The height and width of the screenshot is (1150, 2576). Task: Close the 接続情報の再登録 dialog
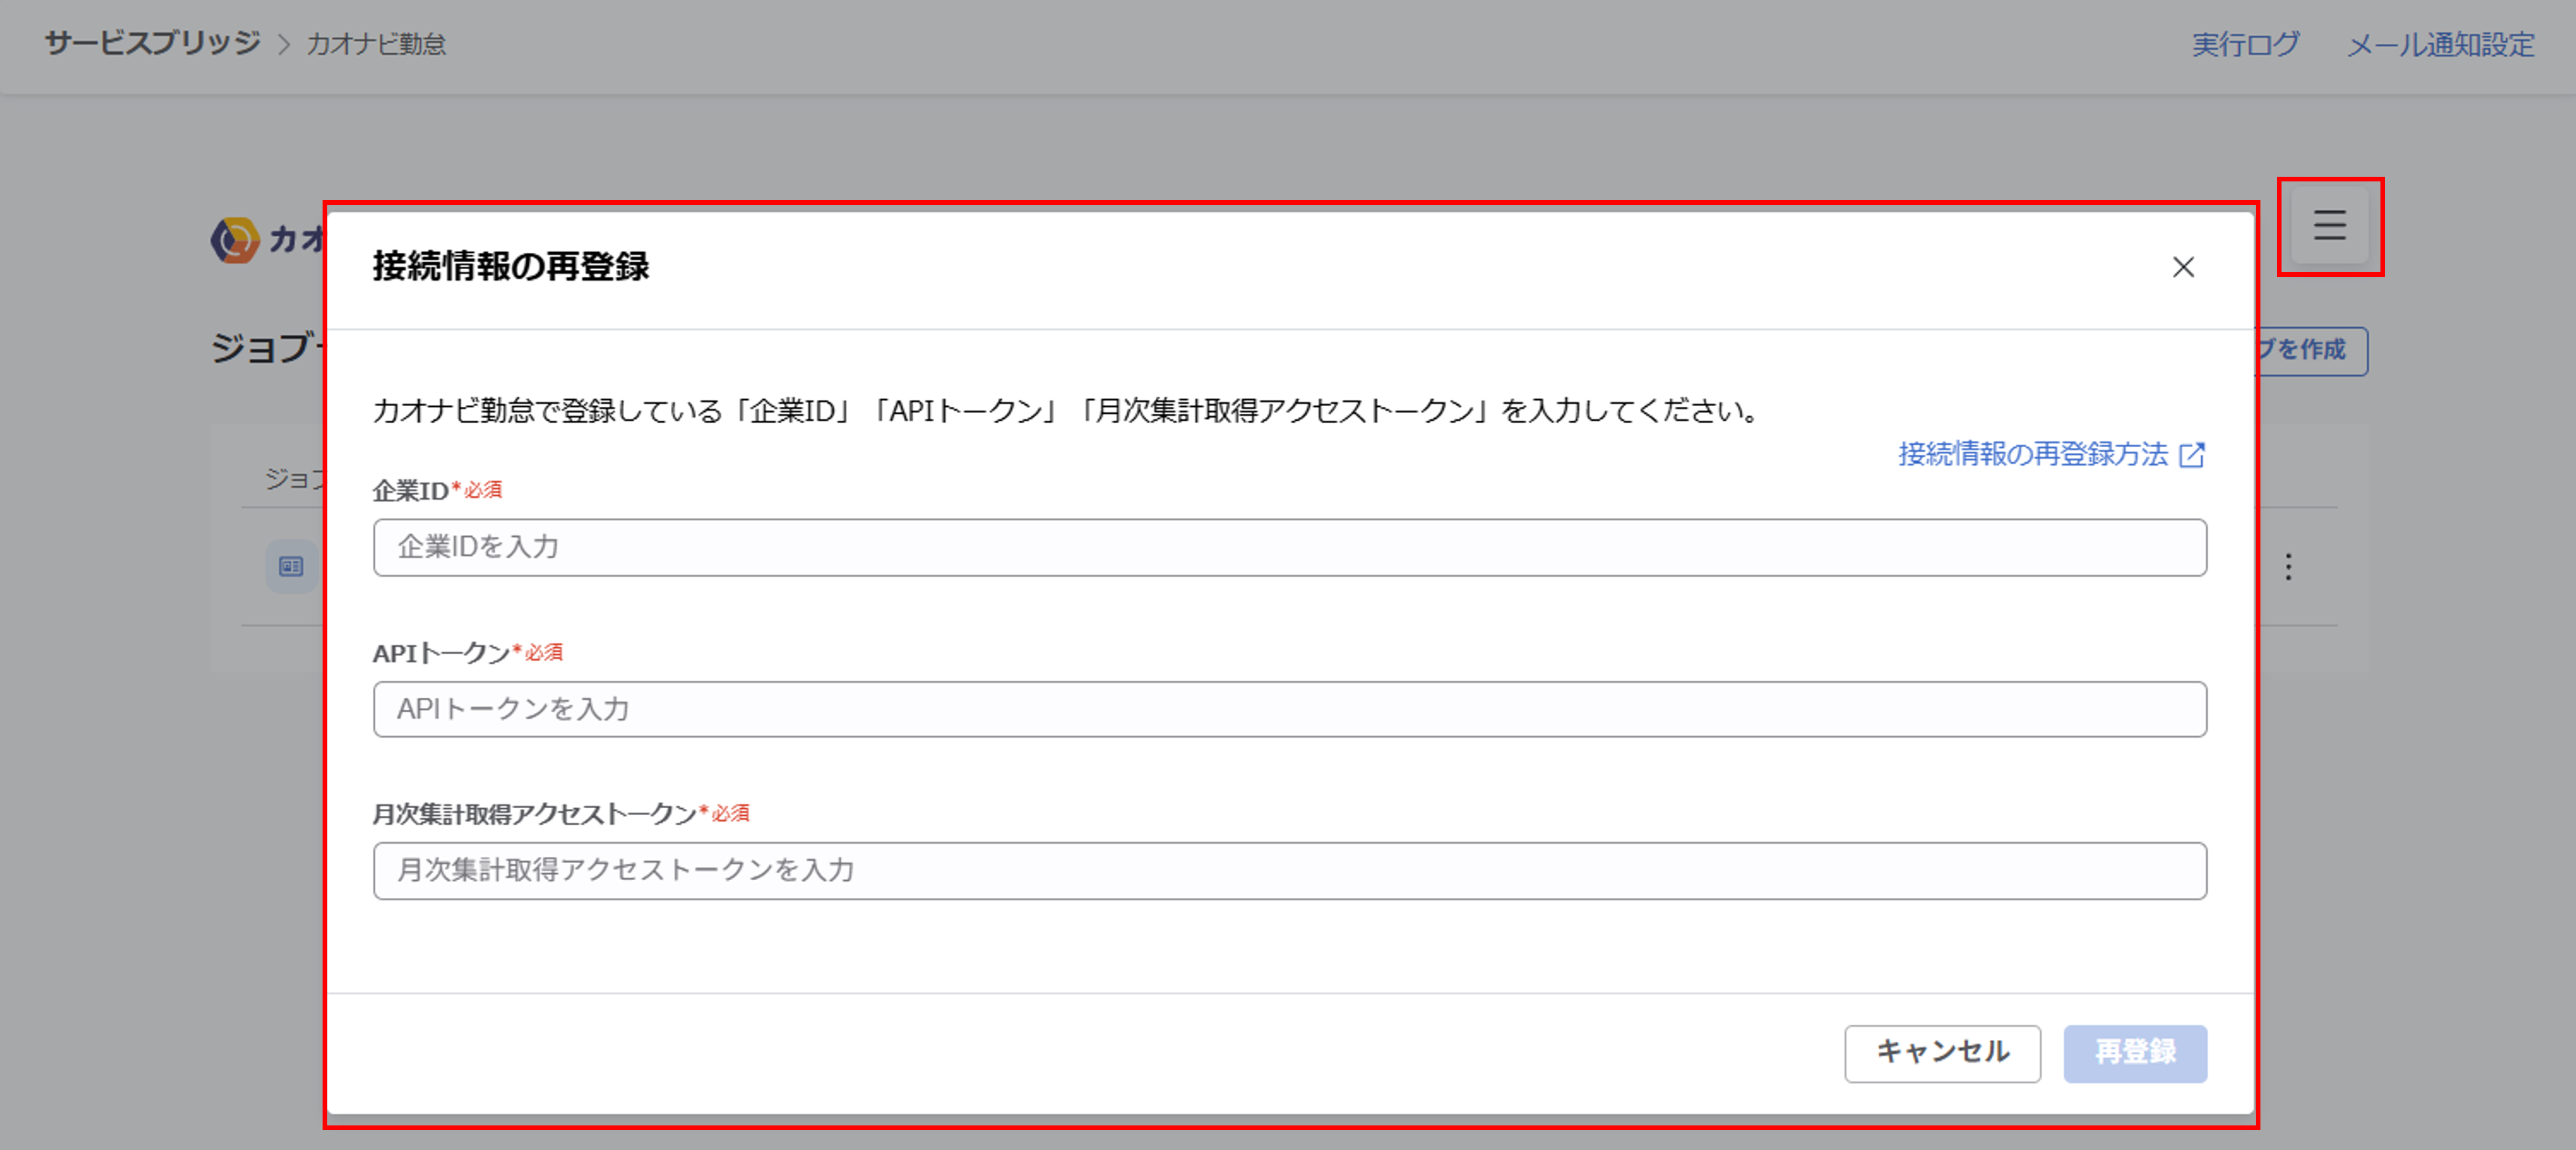pos(2183,267)
